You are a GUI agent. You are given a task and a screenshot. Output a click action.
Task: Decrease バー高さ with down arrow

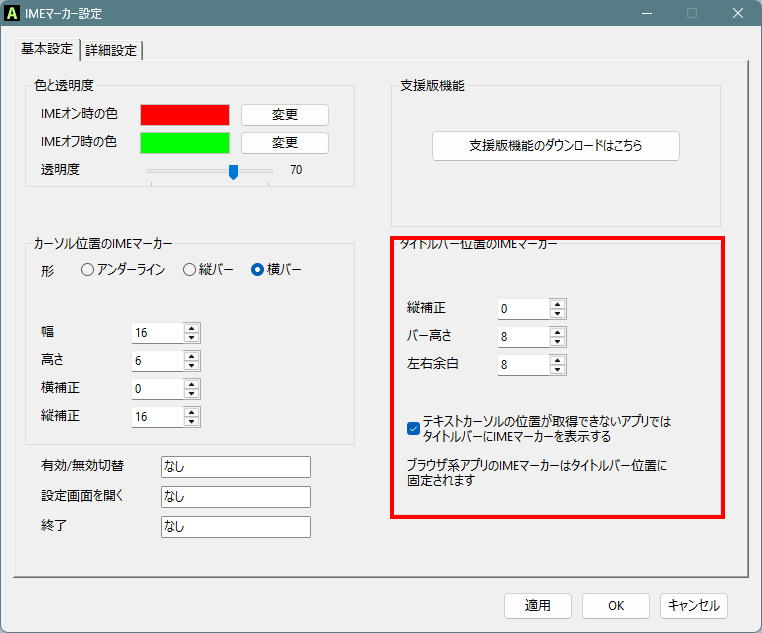pos(557,342)
